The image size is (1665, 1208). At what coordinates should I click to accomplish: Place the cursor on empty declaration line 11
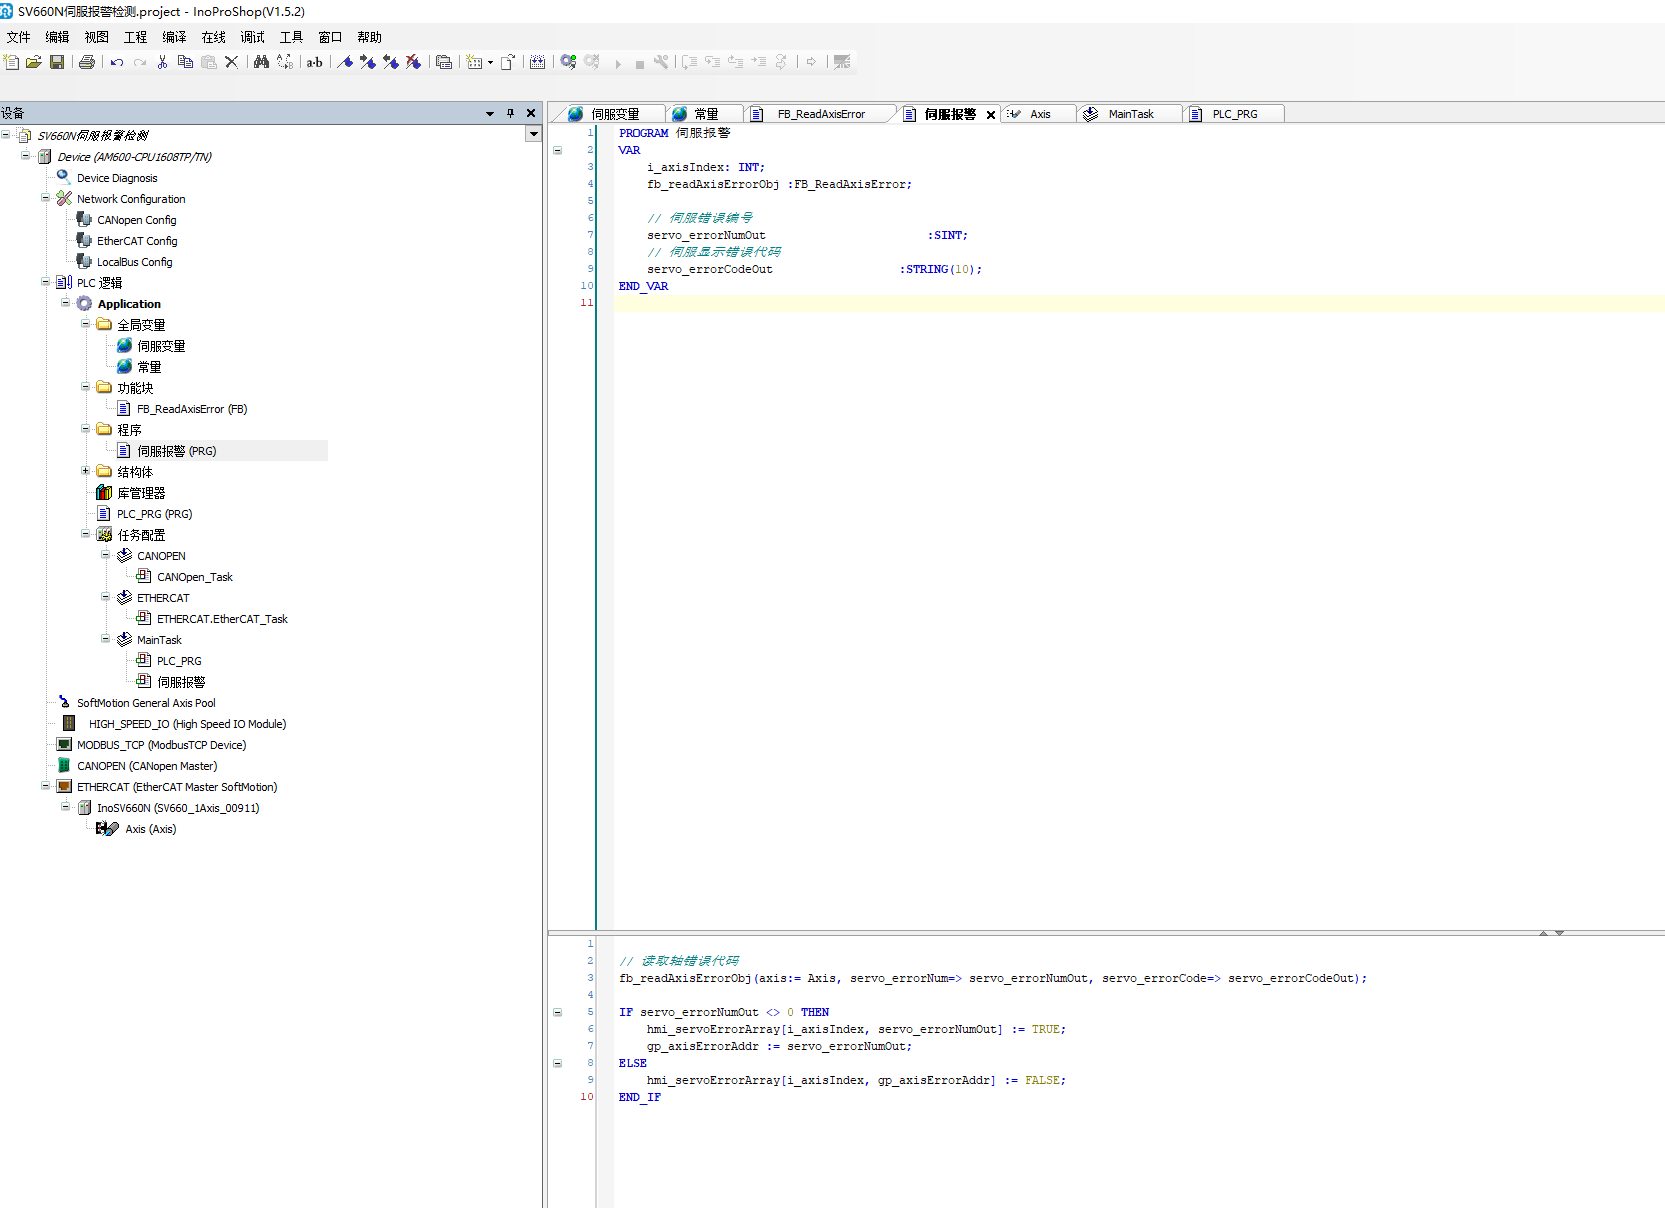coord(1139,303)
